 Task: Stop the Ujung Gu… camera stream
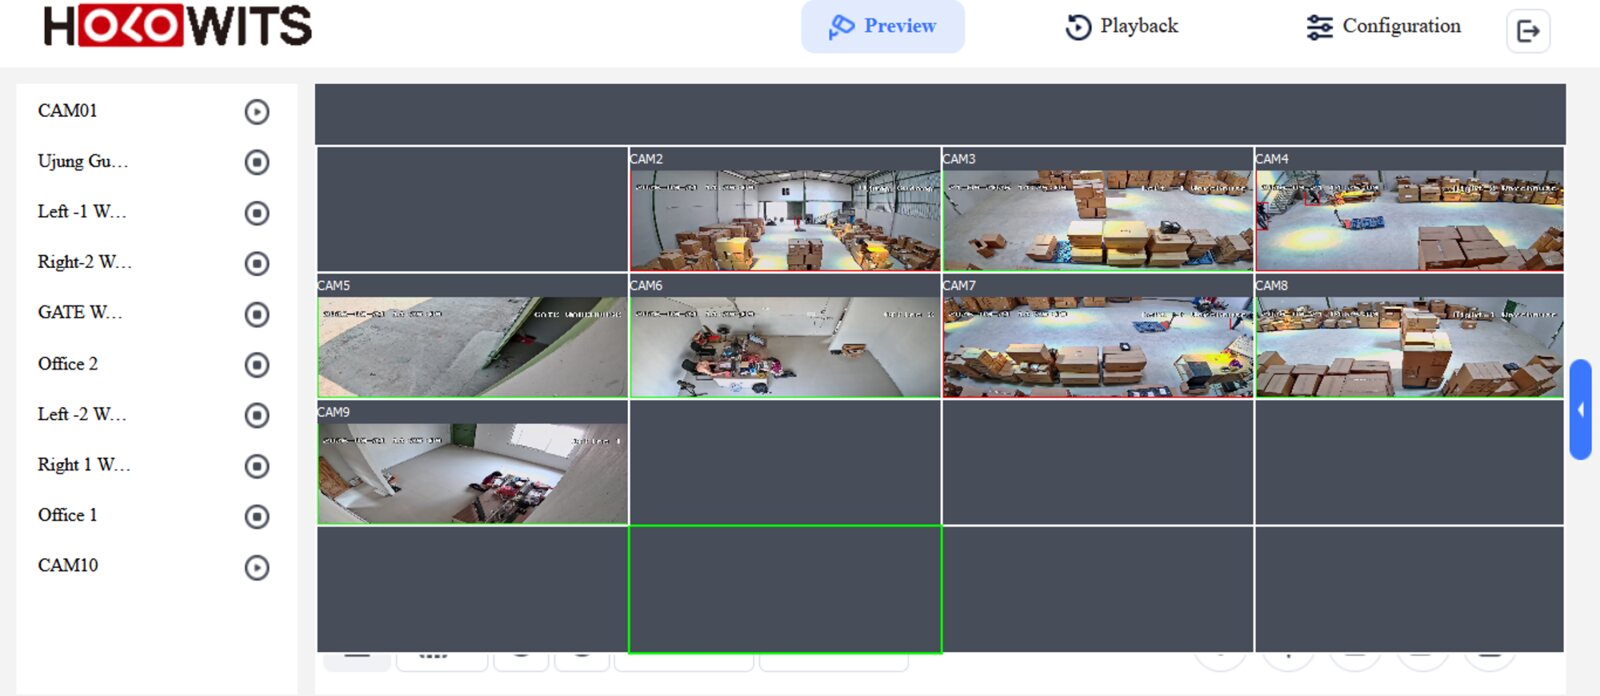257,162
